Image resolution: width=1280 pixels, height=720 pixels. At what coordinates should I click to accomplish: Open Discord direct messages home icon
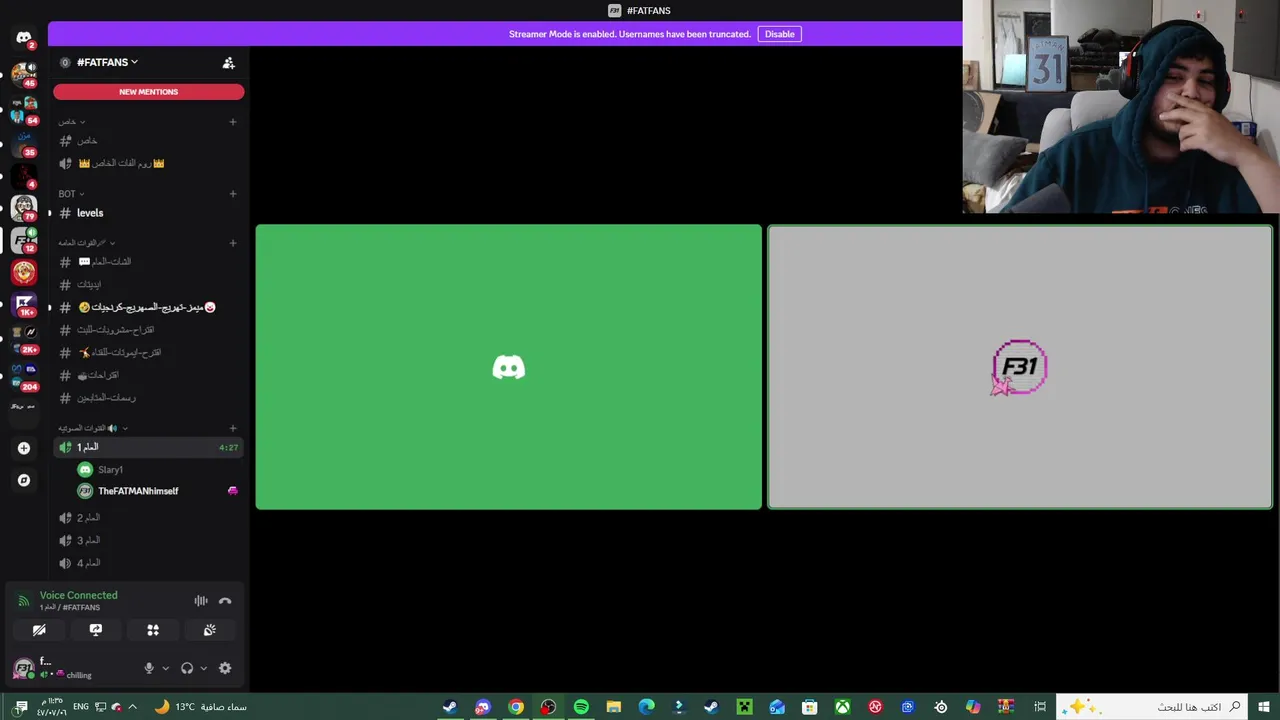click(23, 38)
